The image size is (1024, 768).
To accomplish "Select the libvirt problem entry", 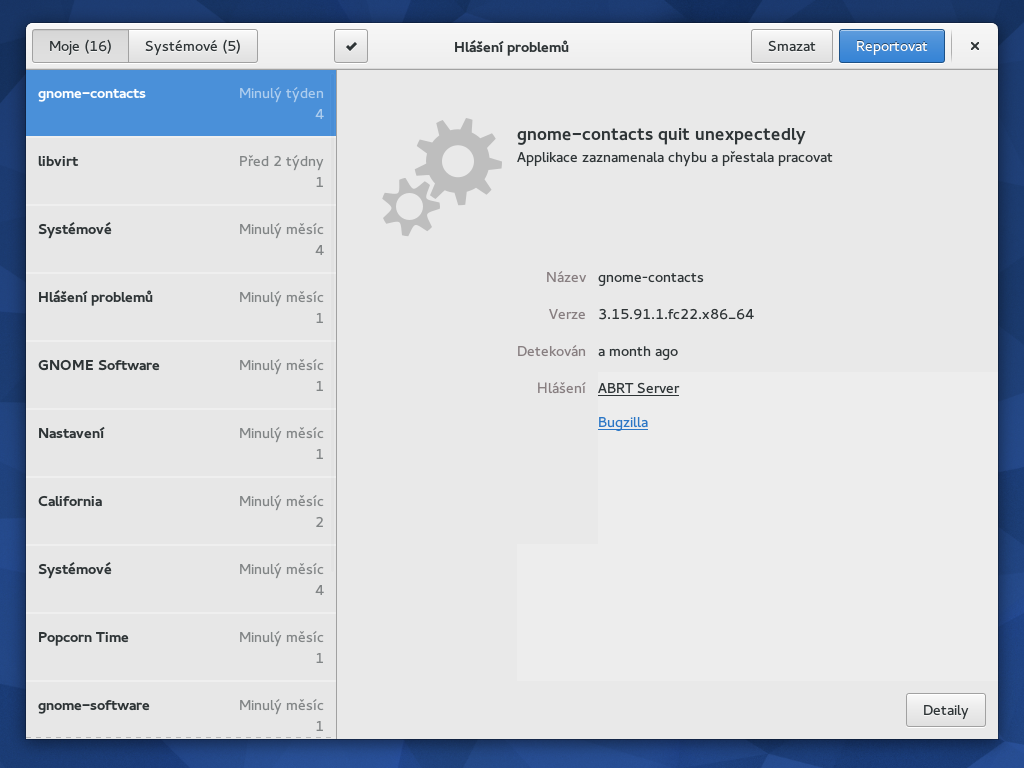I will click(181, 171).
